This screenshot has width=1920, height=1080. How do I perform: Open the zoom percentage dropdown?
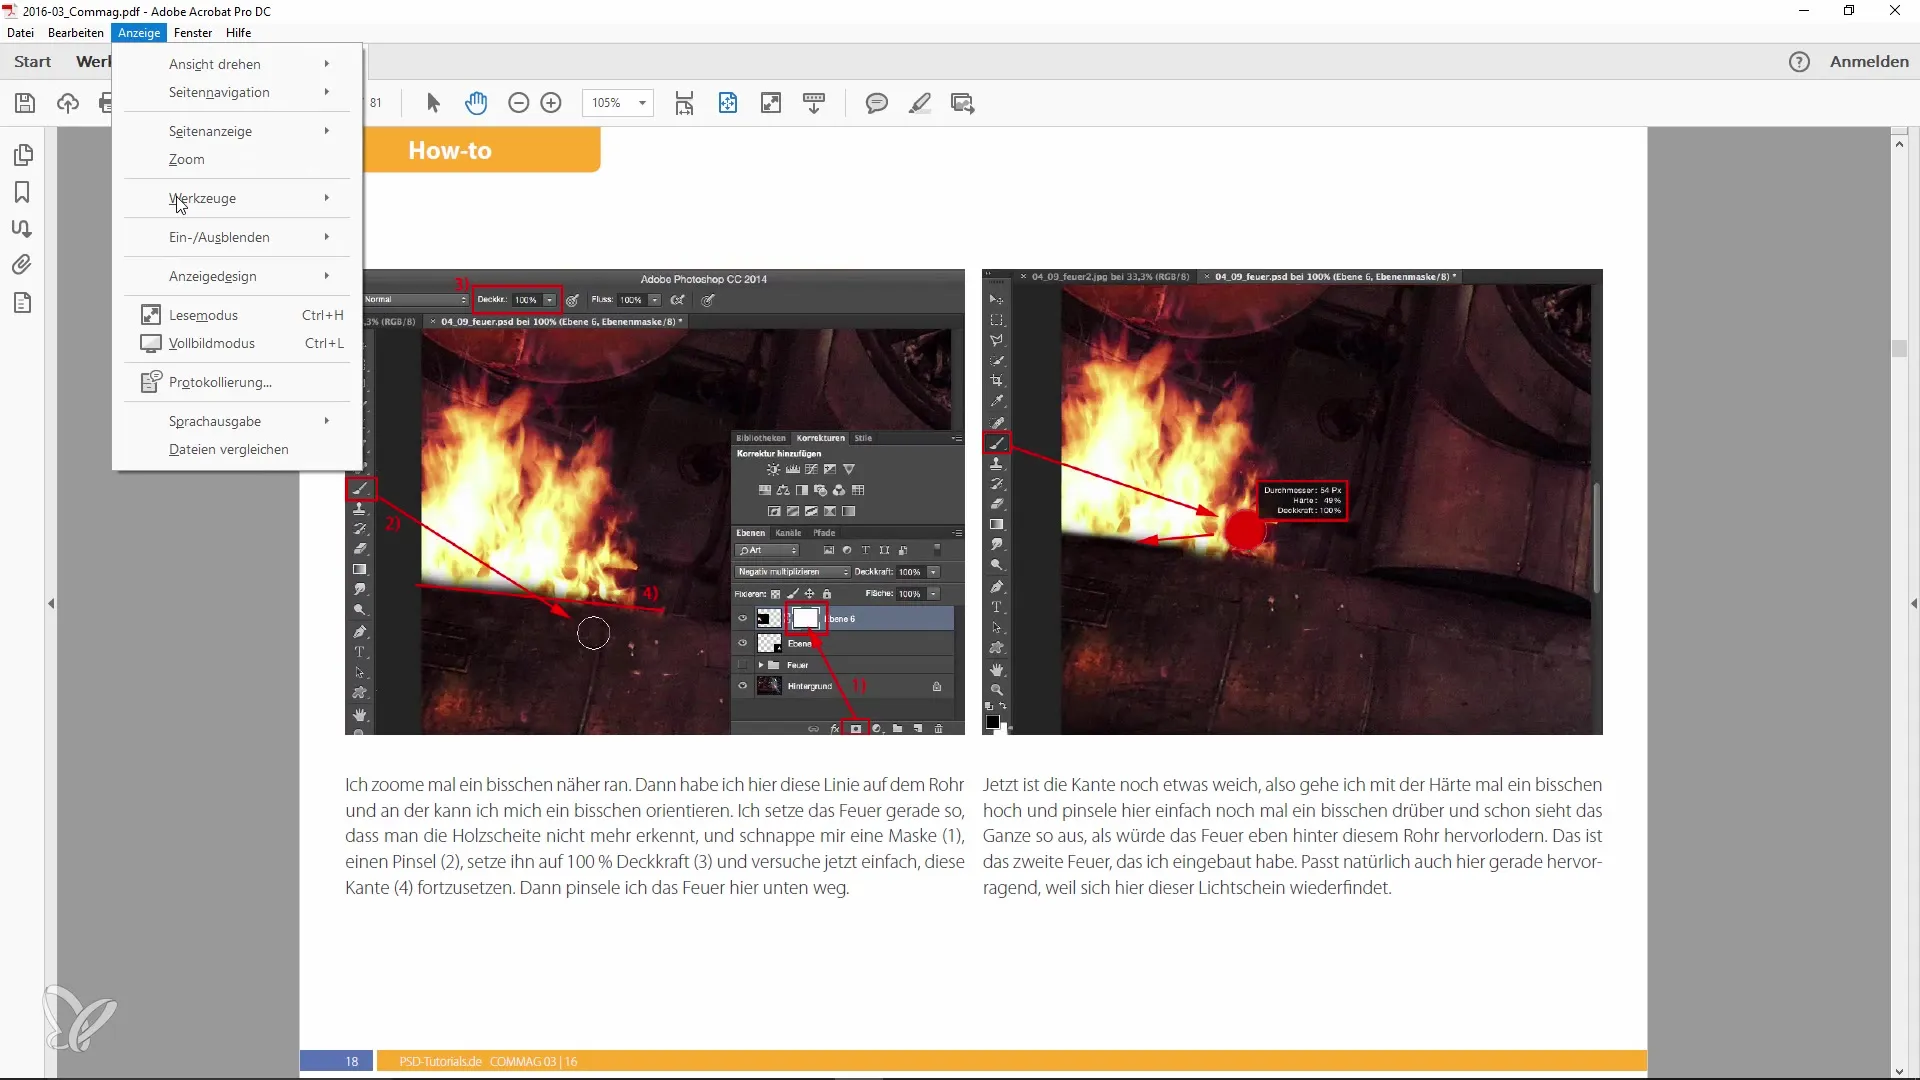tap(642, 103)
